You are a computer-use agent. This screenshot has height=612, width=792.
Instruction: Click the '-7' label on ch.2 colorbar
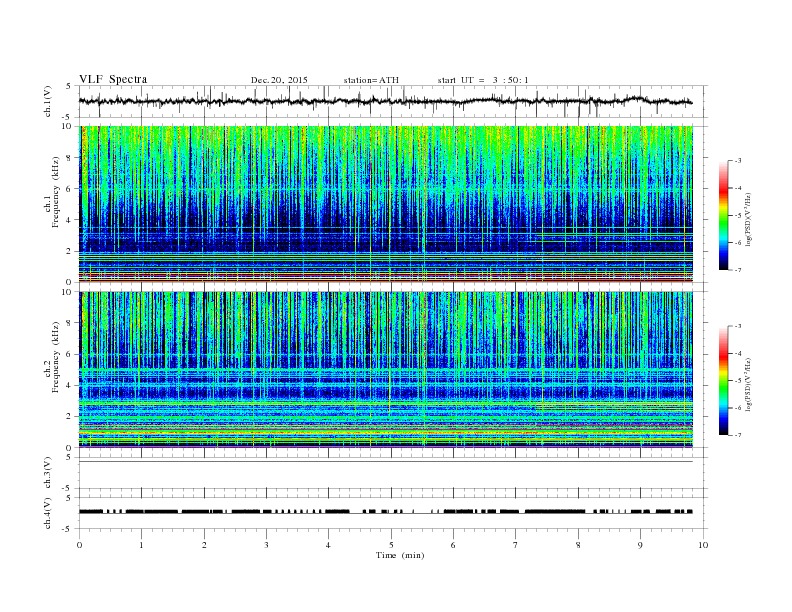[x=737, y=435]
